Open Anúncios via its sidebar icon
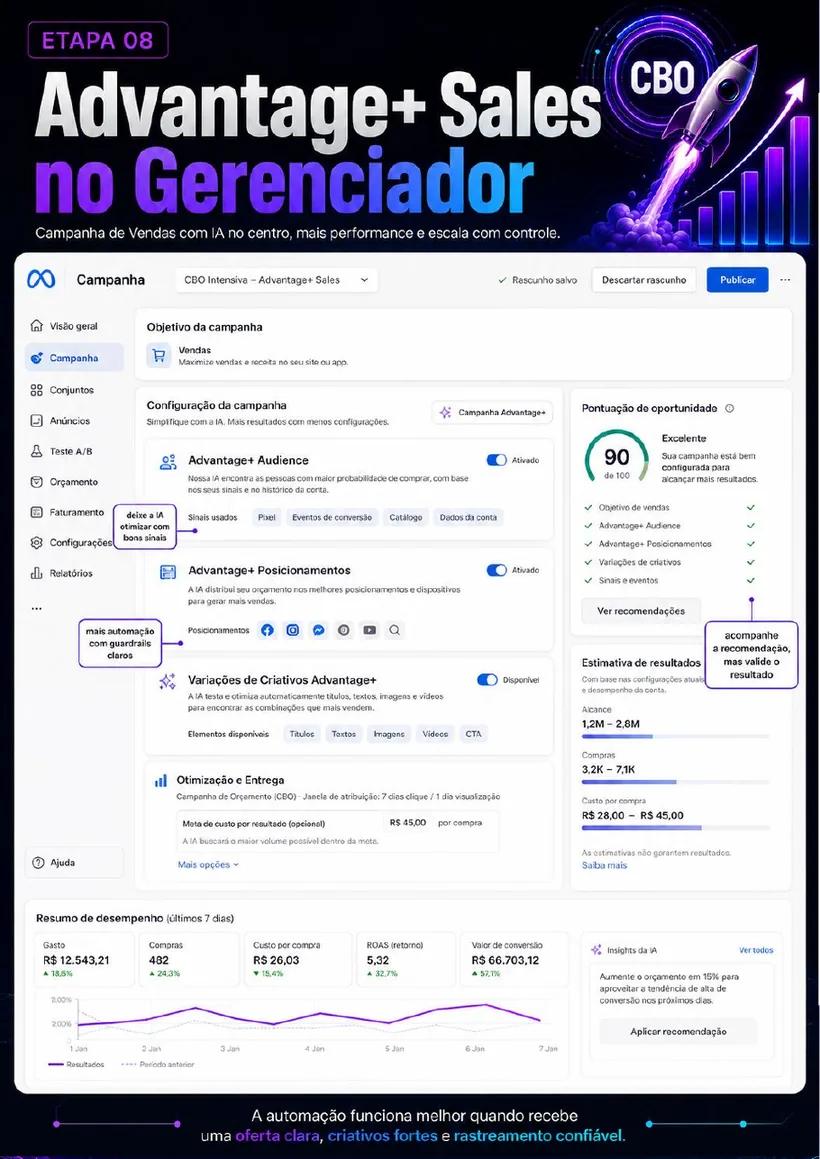Screen dimensions: 820x1159 (36, 421)
